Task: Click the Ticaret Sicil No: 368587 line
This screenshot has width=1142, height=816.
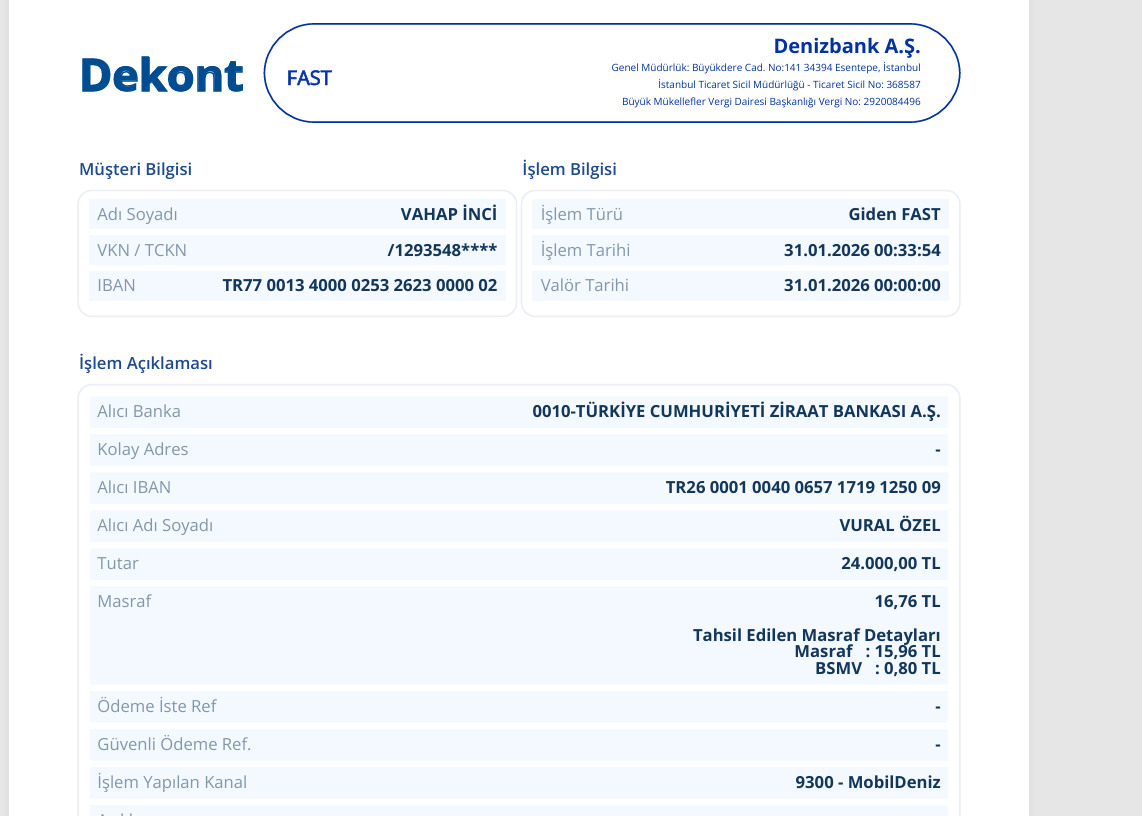Action: [x=789, y=85]
